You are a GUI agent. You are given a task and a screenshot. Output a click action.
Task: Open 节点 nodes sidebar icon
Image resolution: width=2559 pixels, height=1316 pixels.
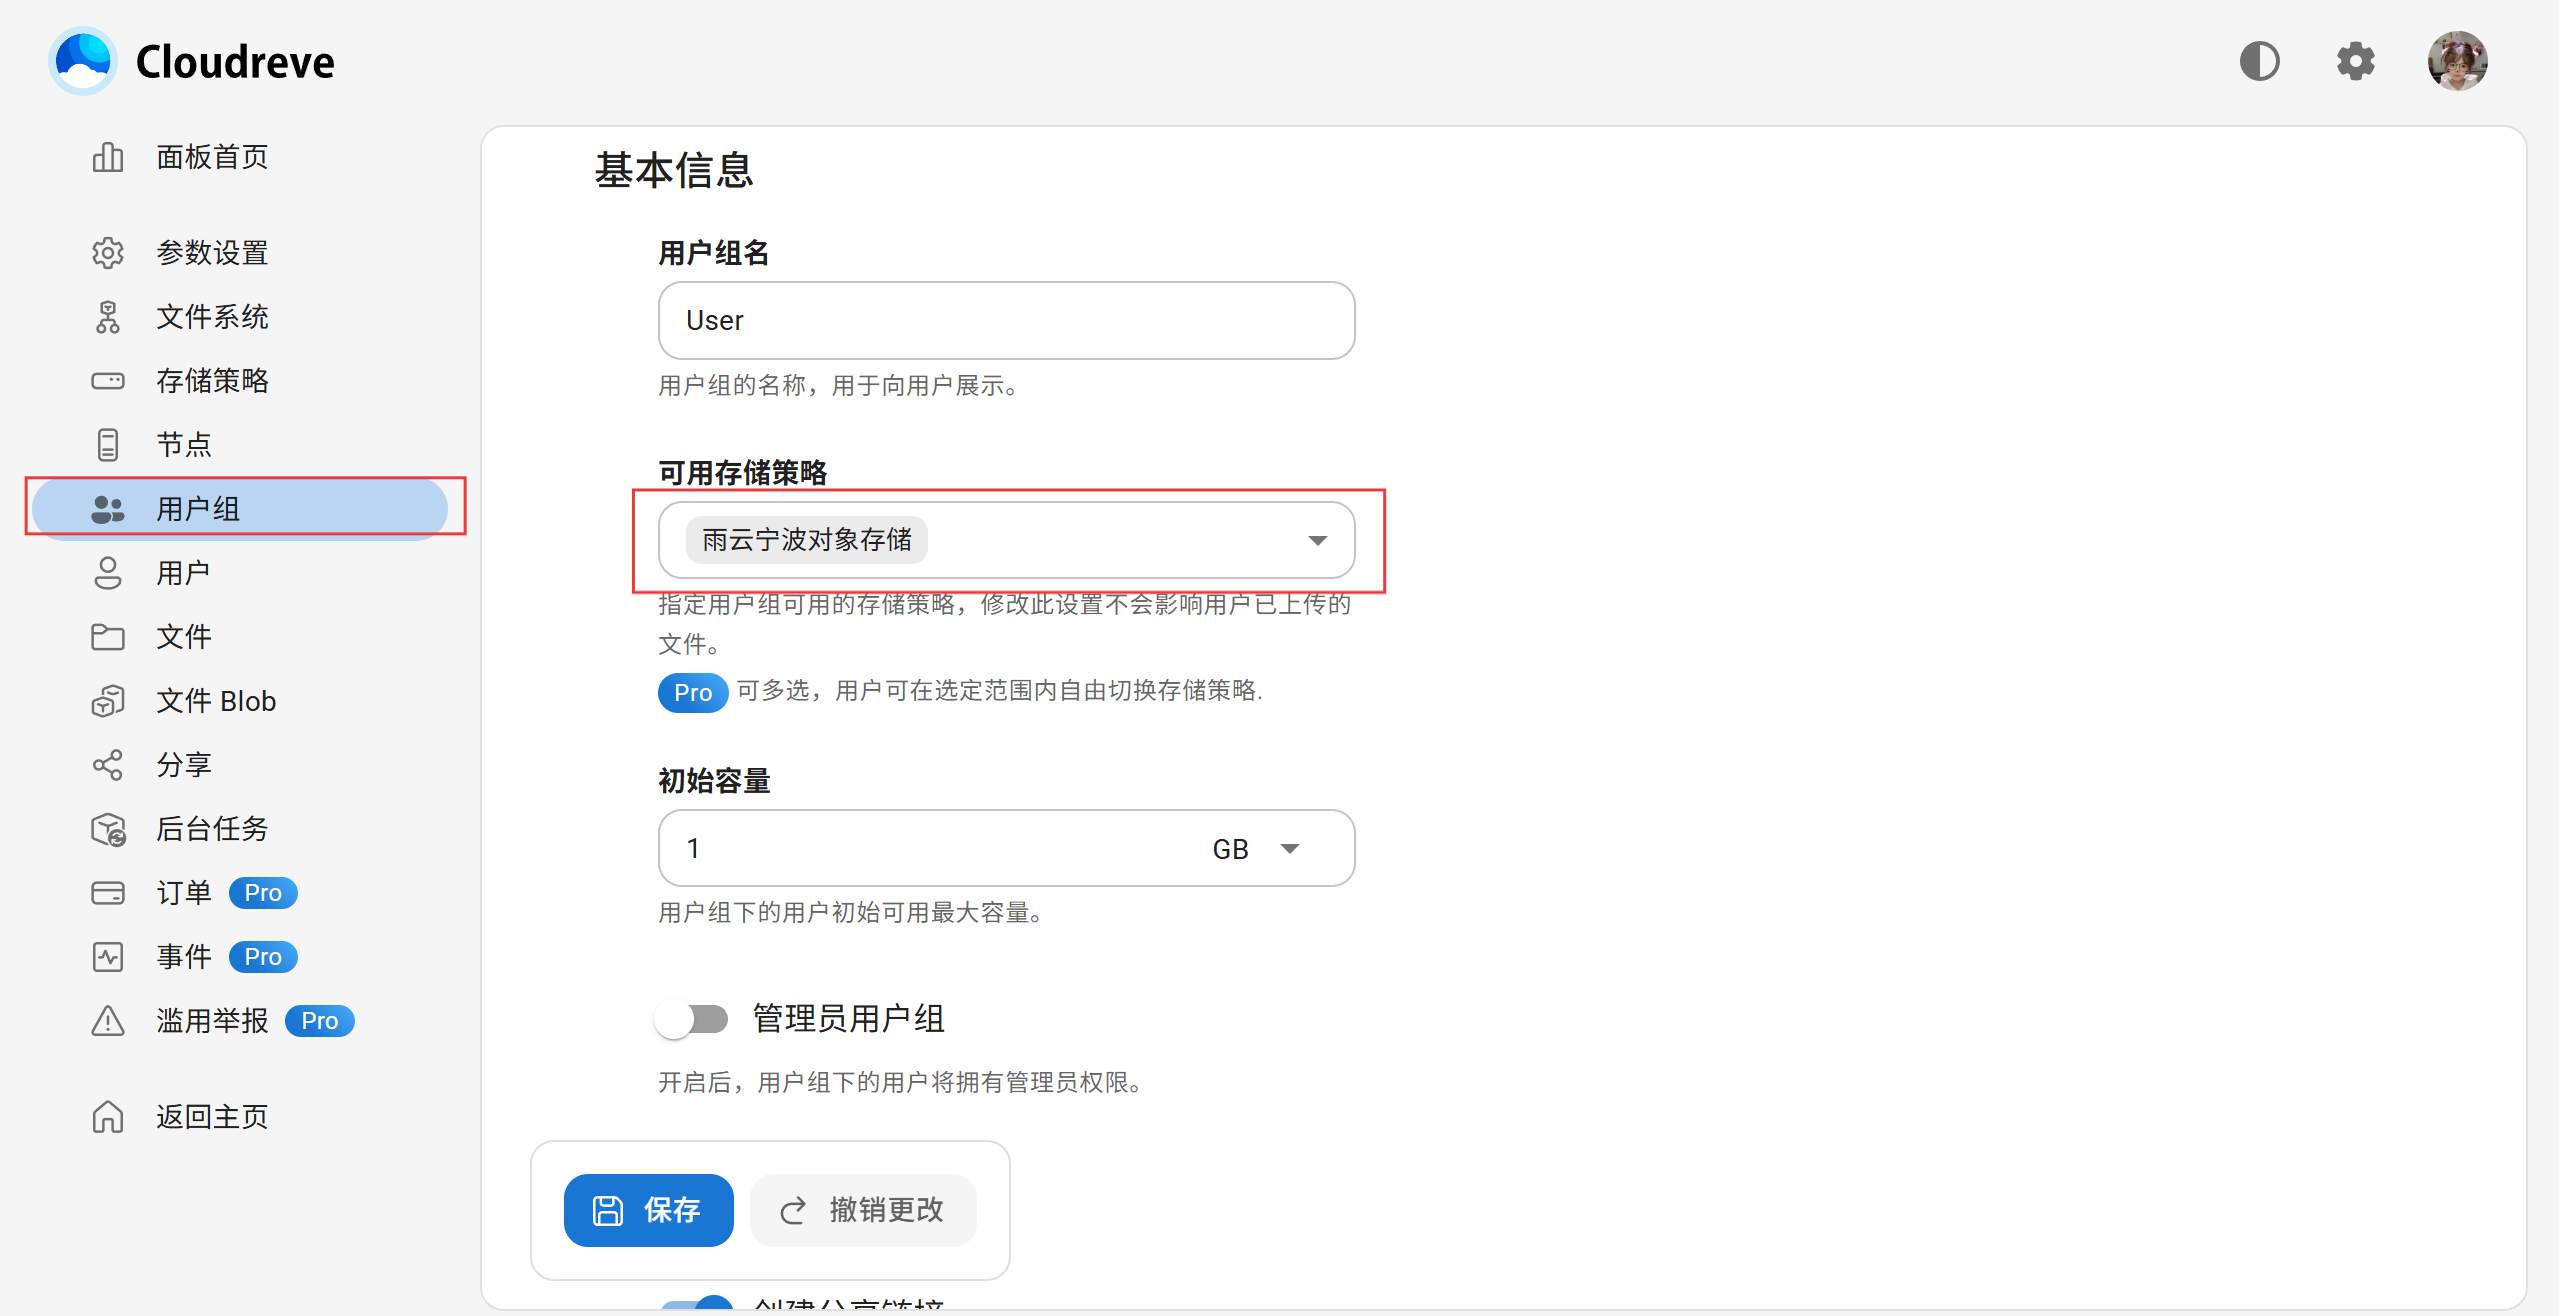(108, 445)
